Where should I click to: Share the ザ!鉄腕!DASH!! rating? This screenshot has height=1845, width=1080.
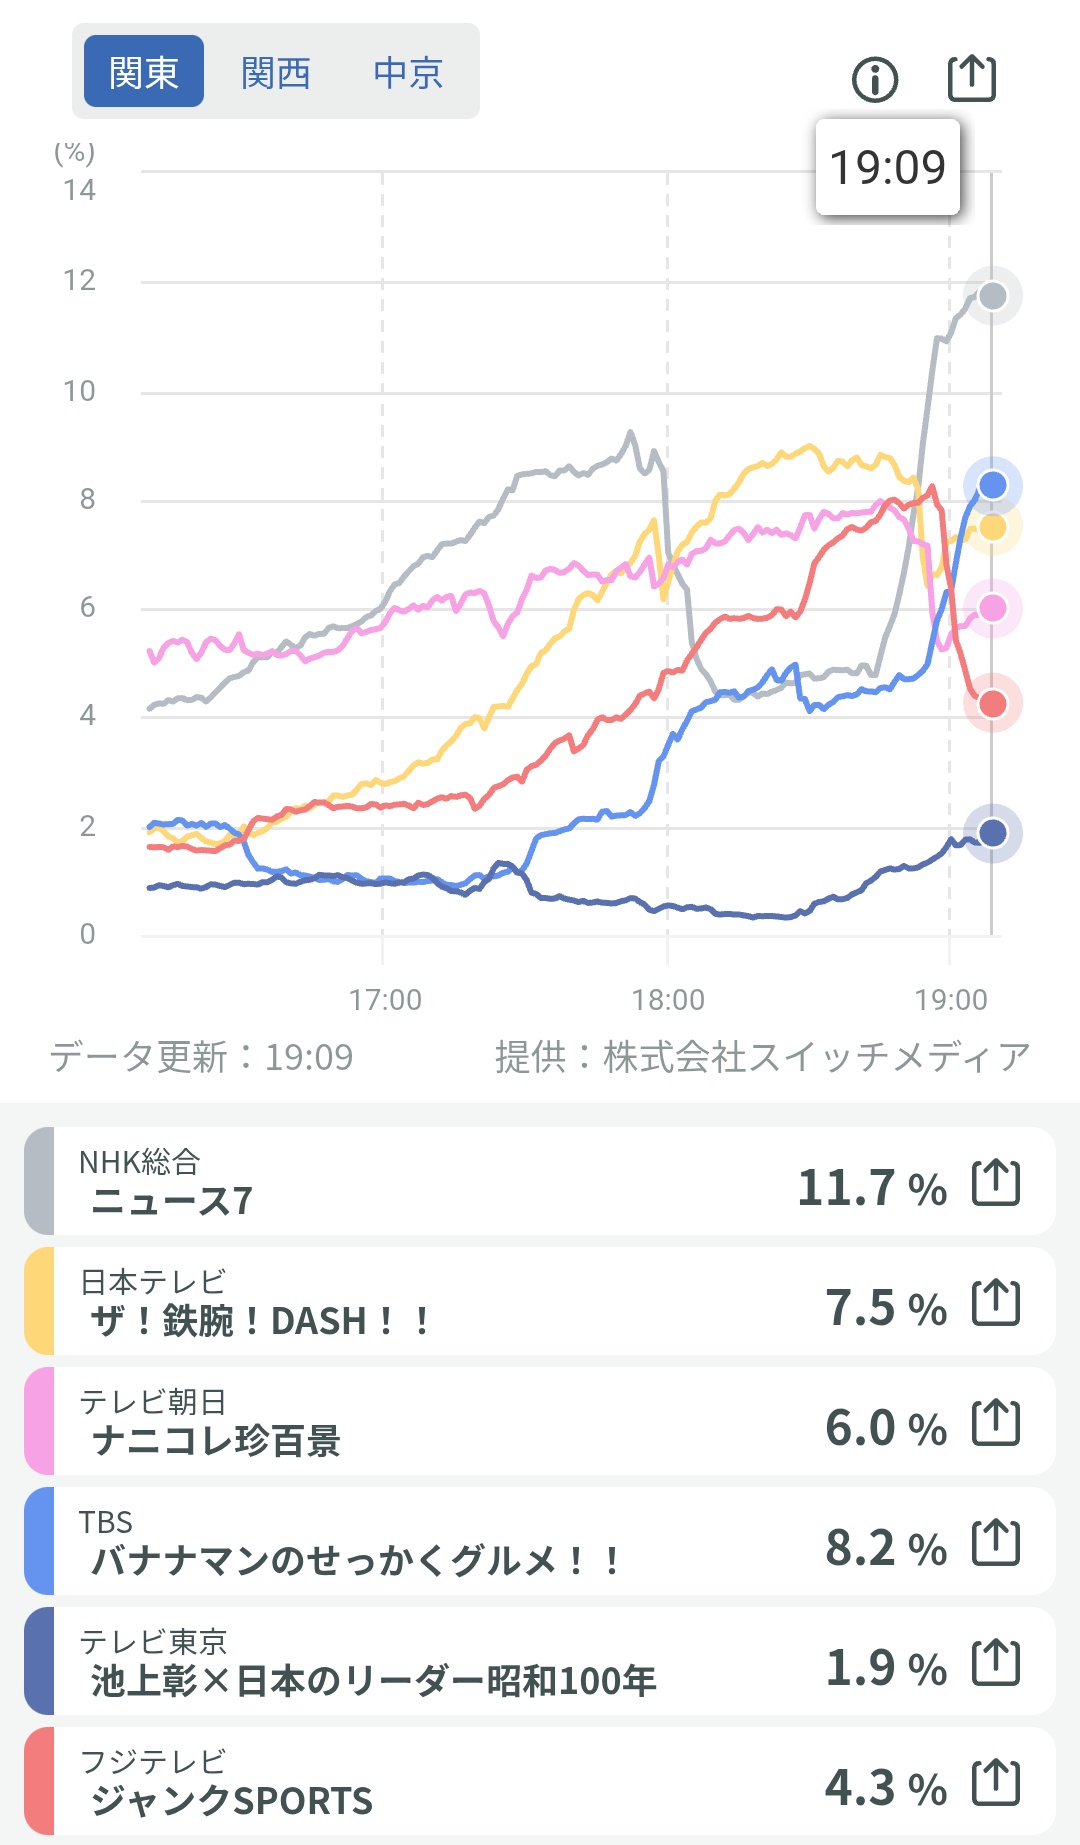tap(996, 1302)
